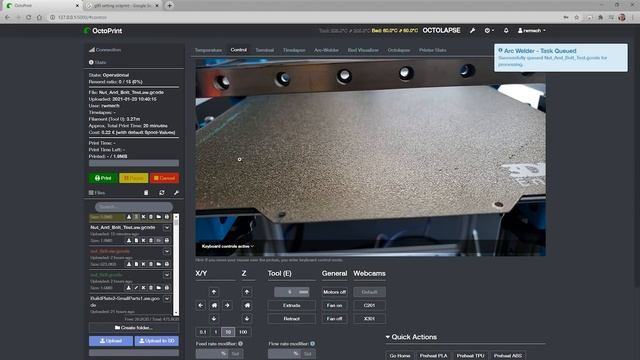Image resolution: width=640 pixels, height=360 pixels.
Task: Click the OCTOLAPSE navbar text
Action: 441,31
